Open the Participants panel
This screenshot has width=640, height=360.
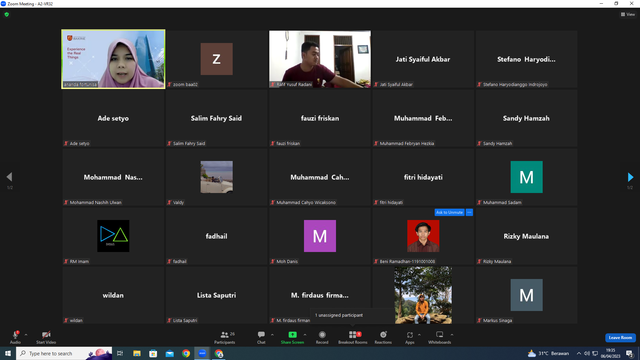[x=225, y=337]
